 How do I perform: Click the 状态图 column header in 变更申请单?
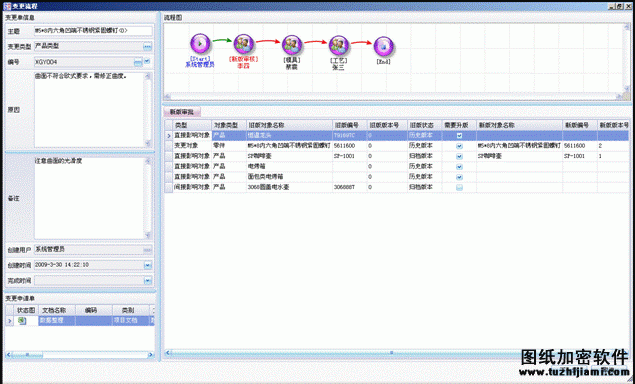point(26,310)
